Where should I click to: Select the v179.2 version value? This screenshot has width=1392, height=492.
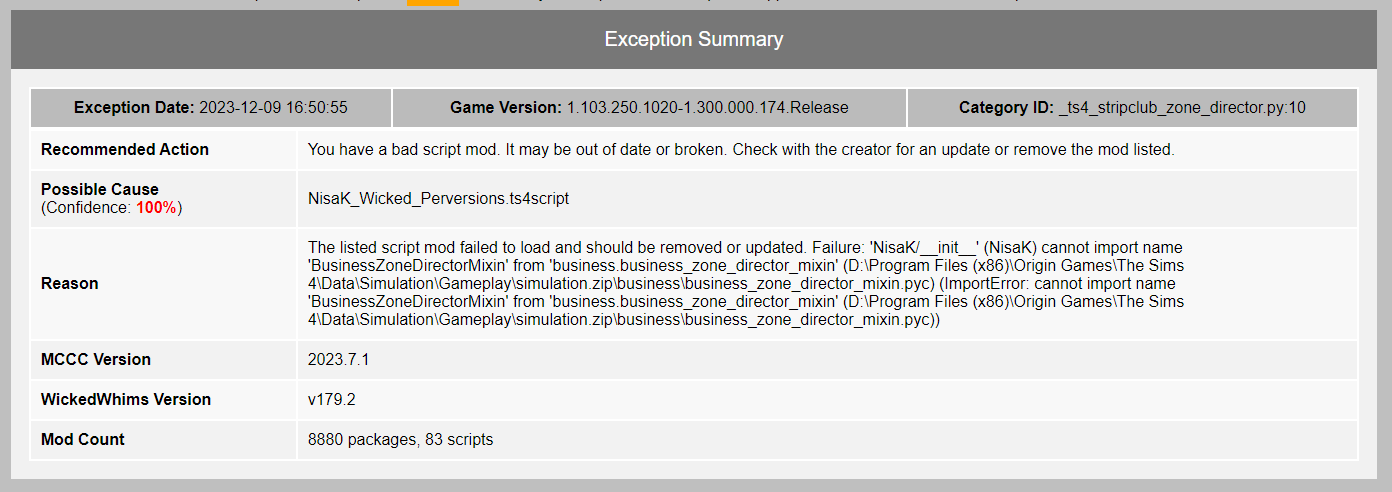click(x=332, y=399)
